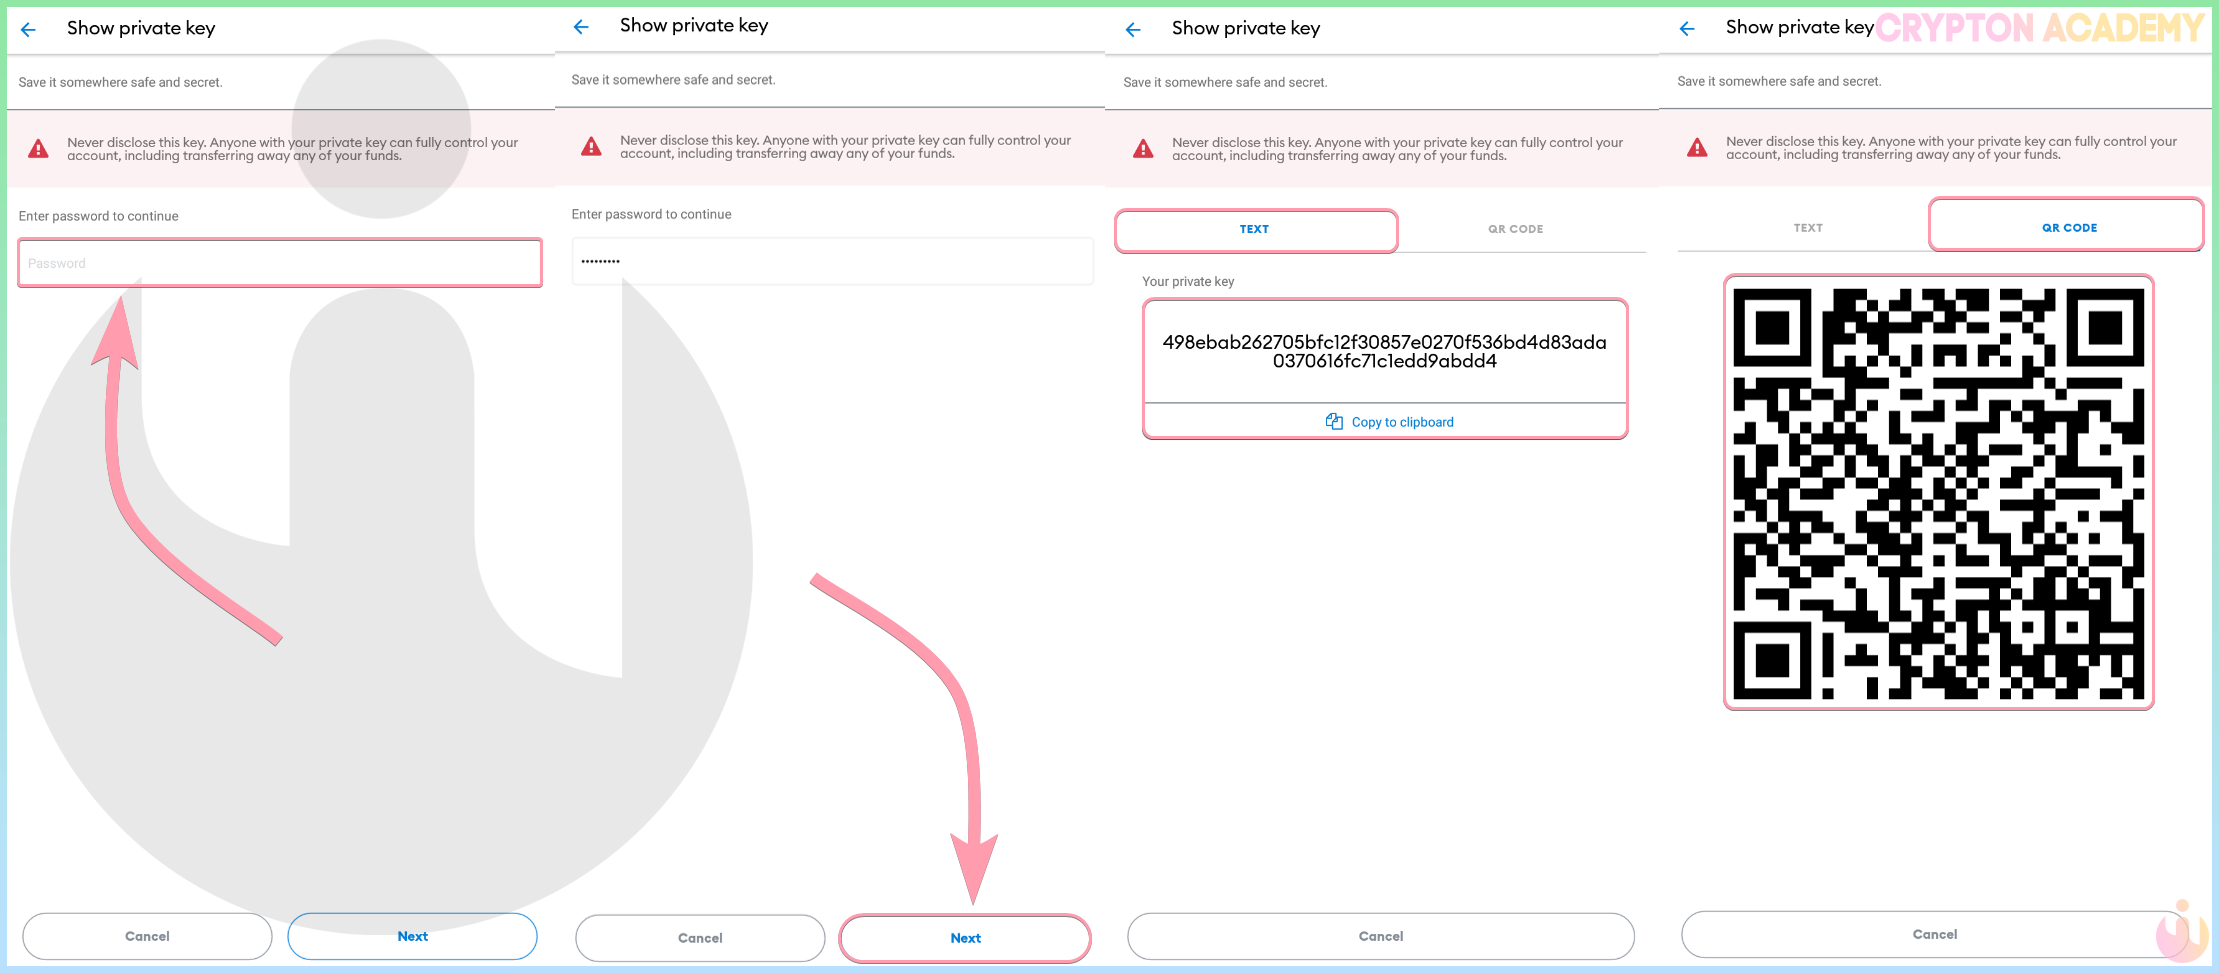
Task: Switch to QR CODE tab on private key text screen
Action: click(1515, 230)
